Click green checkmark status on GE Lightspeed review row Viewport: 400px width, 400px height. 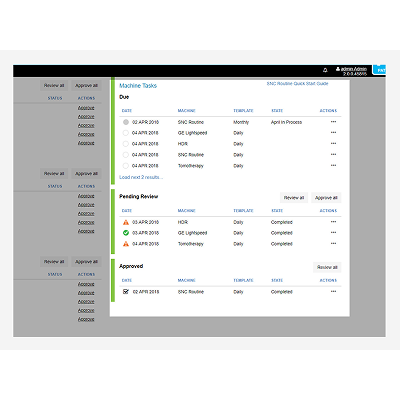pyautogui.click(x=126, y=233)
